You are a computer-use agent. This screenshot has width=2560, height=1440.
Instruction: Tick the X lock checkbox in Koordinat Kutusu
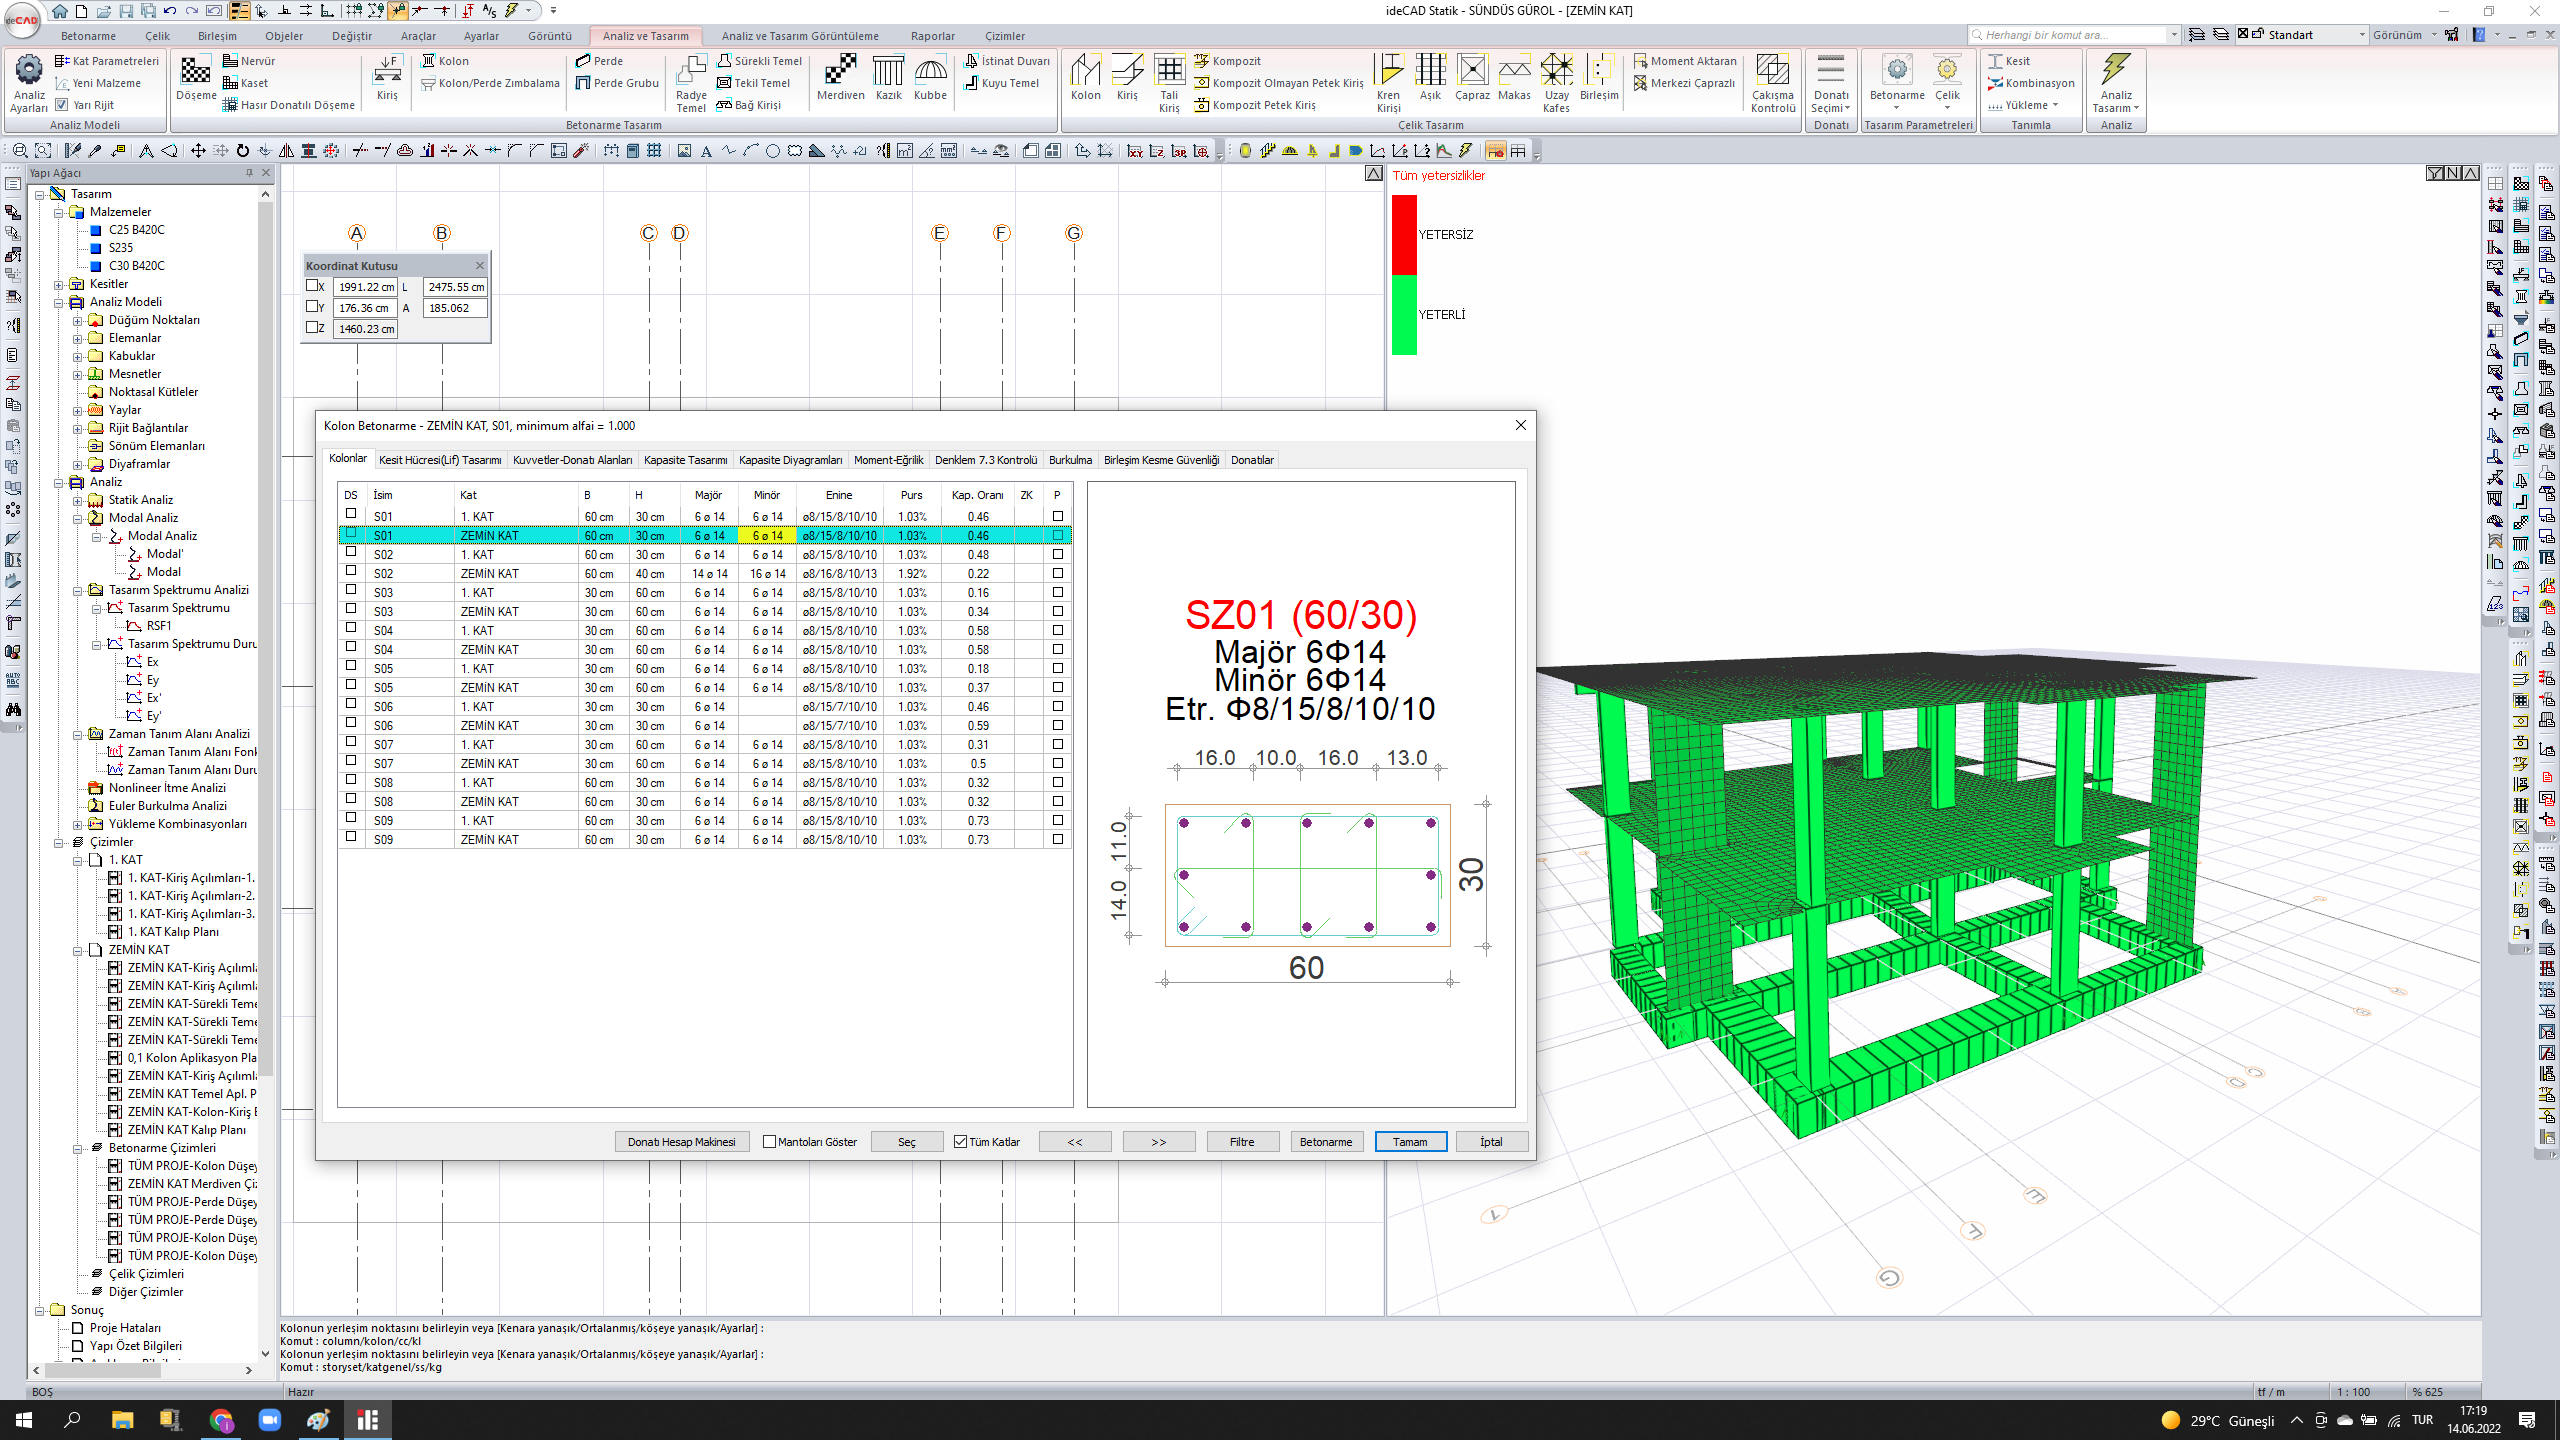312,286
